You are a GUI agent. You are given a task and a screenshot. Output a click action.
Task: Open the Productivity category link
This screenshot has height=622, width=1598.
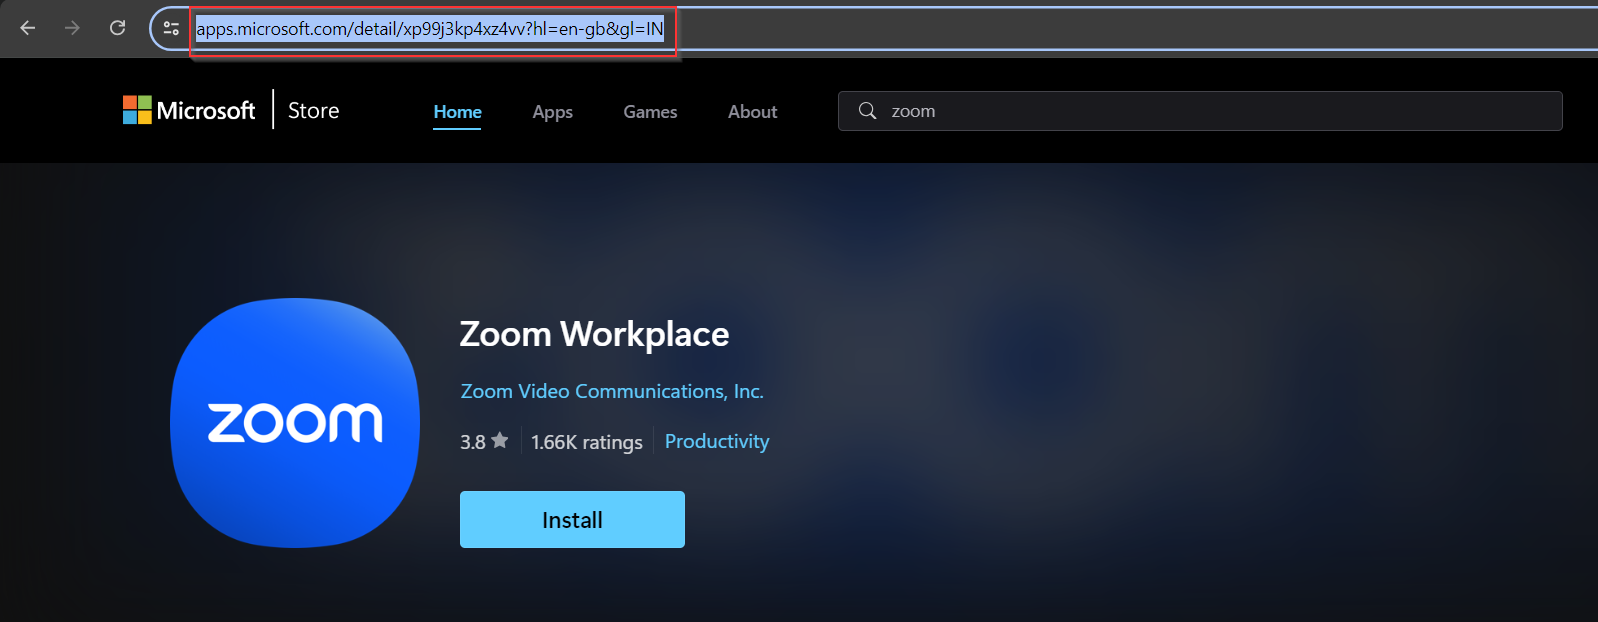(717, 441)
